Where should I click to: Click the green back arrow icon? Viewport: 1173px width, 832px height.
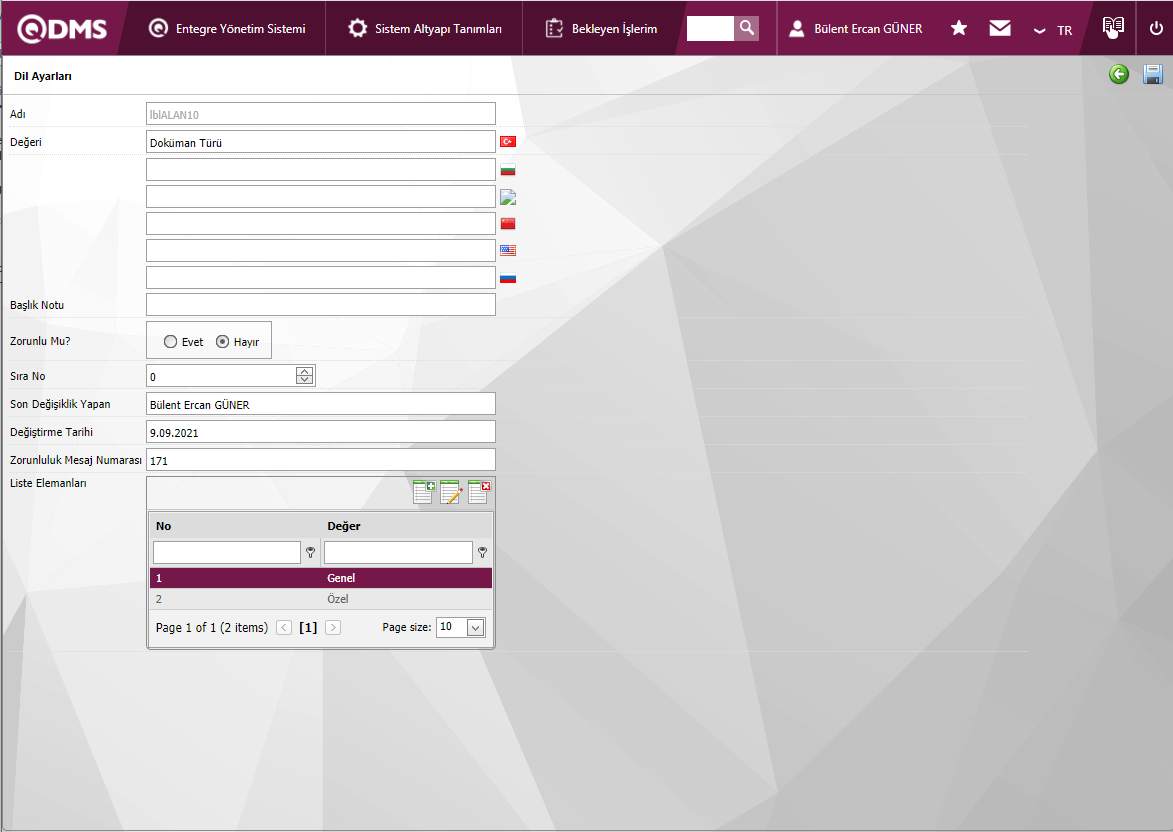(x=1118, y=74)
